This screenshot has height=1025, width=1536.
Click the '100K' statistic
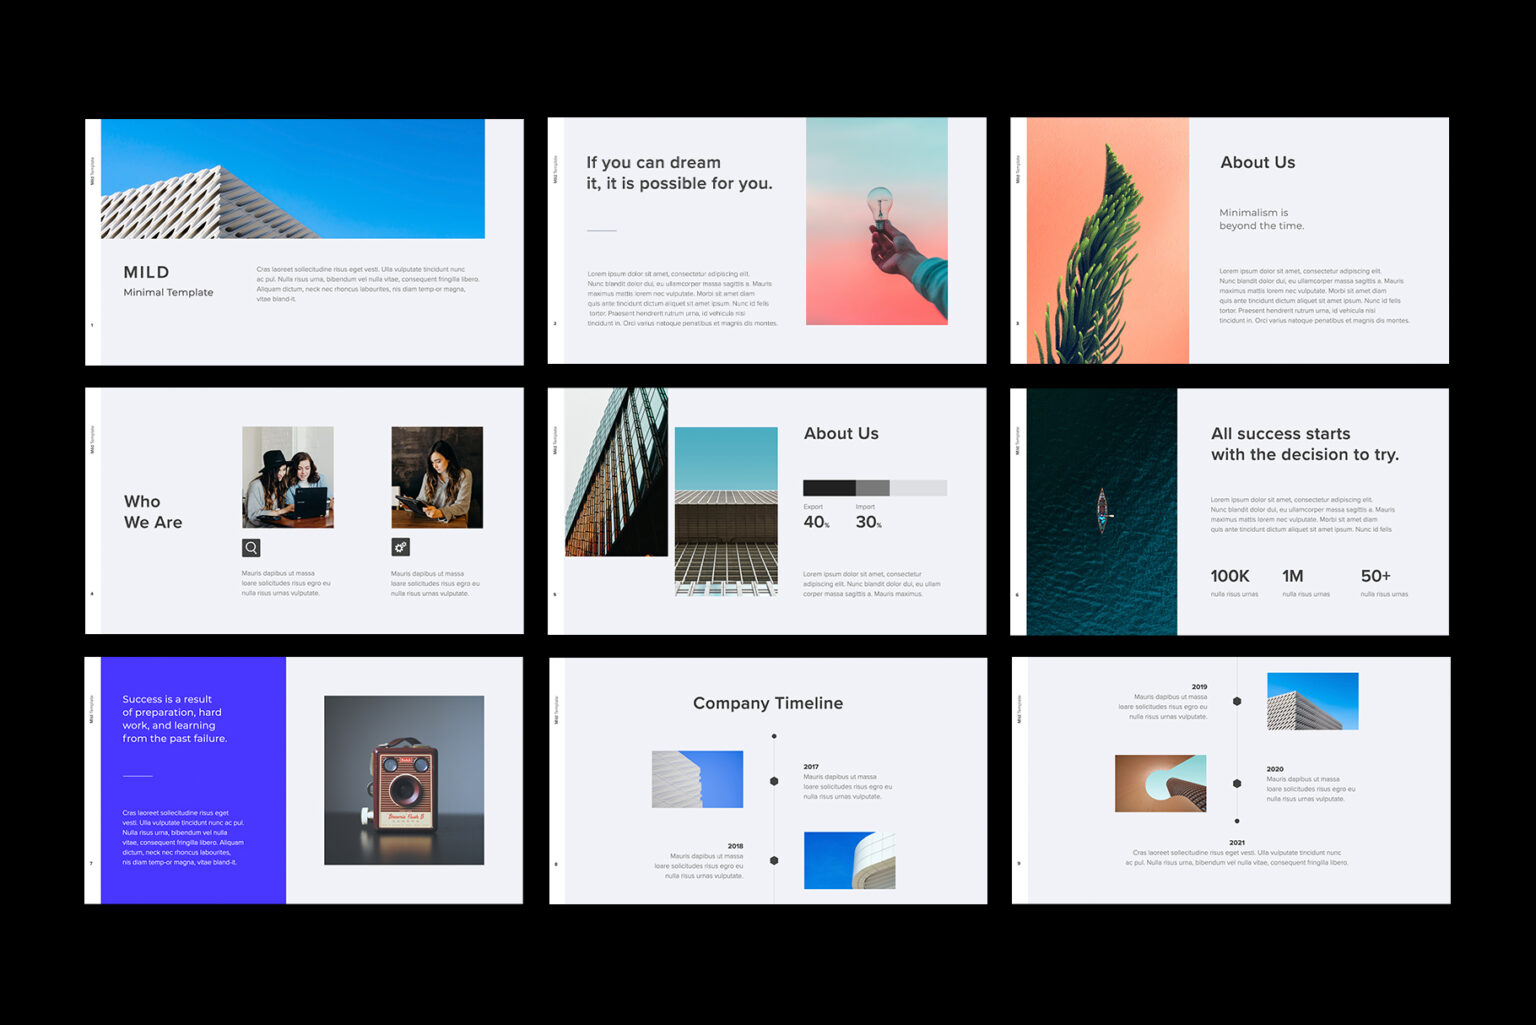coord(1230,576)
